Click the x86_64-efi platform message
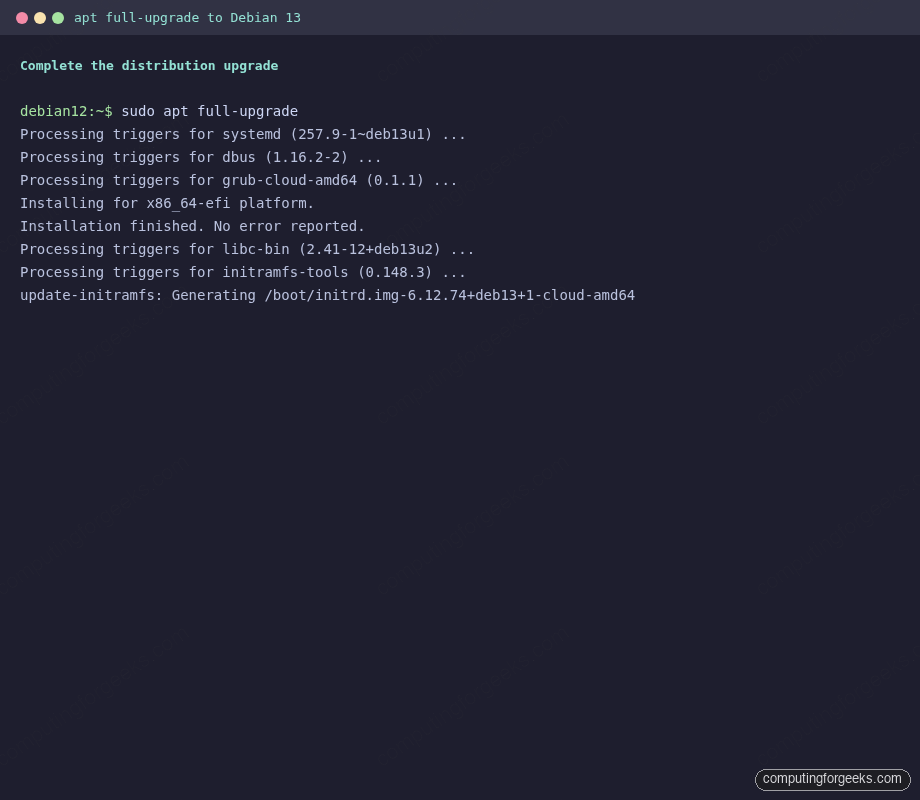Screen dimensions: 920x800 166,203
